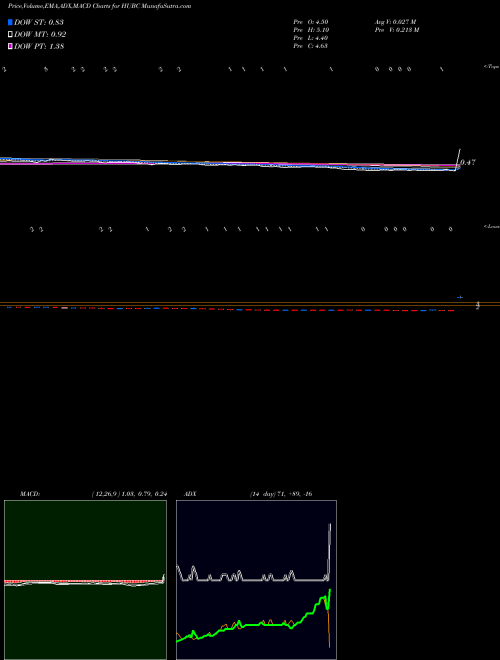Click the 0.47 price label on chart

pos(468,162)
